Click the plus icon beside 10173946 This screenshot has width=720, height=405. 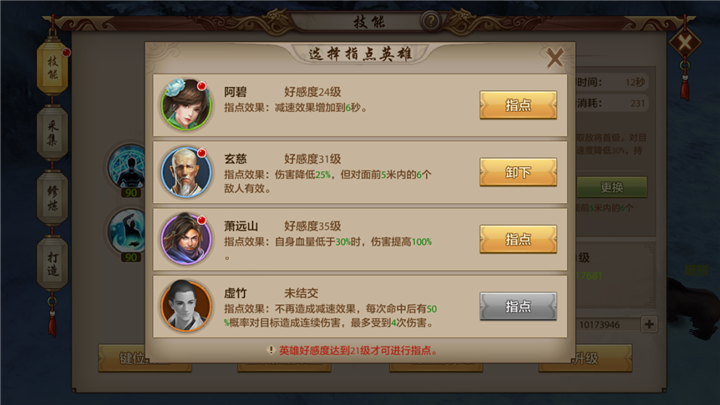649,324
